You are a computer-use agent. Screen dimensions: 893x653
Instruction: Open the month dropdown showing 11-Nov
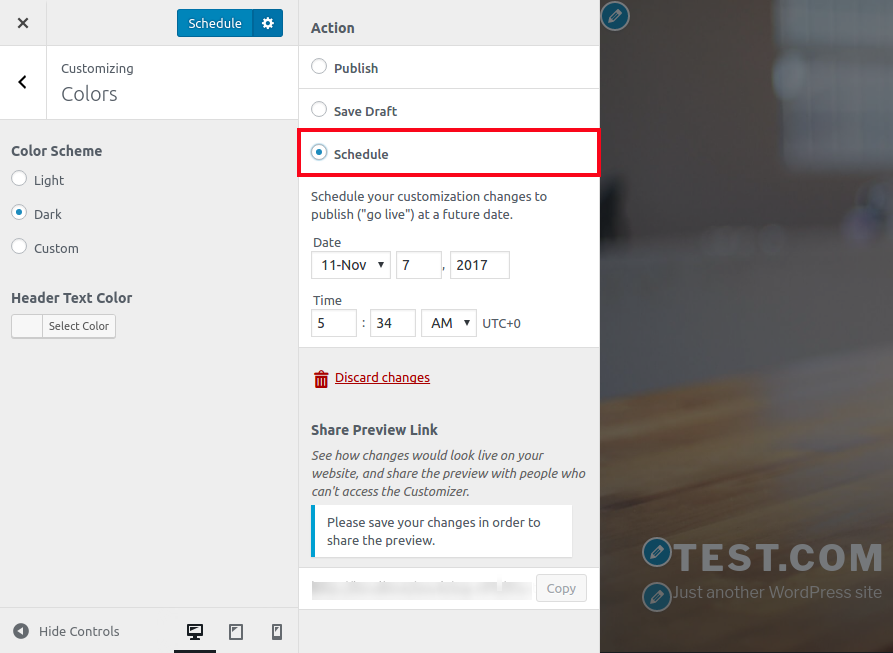tap(351, 265)
